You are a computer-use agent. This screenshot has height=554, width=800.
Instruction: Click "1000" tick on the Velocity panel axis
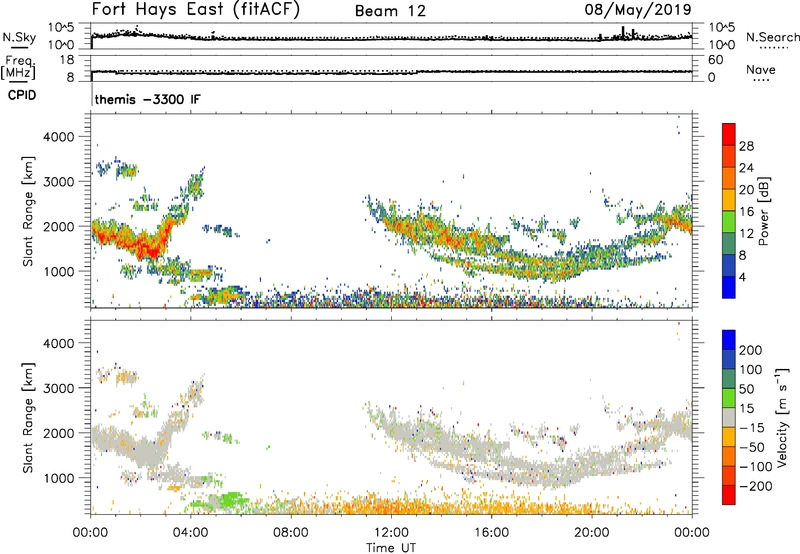pos(59,478)
